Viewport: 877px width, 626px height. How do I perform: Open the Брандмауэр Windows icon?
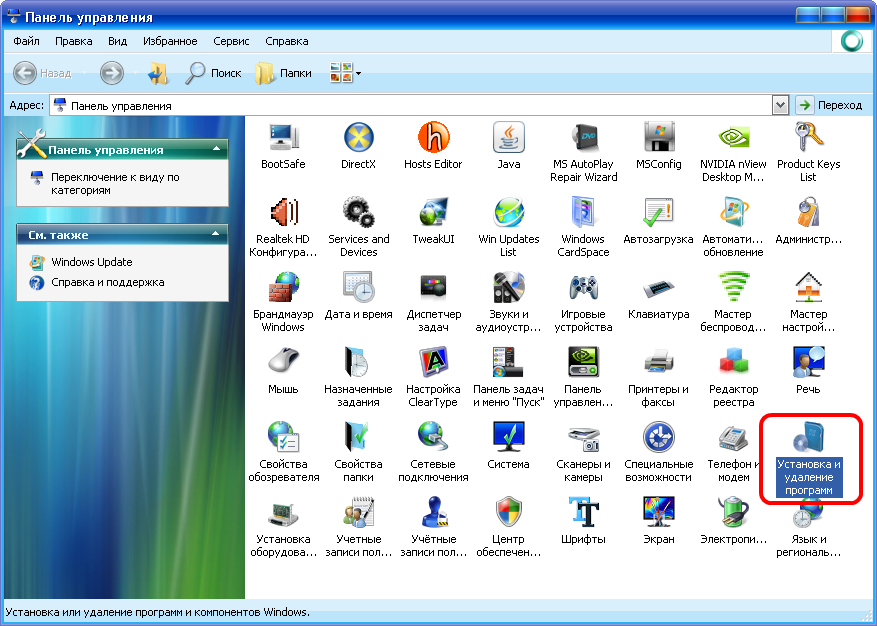(x=283, y=288)
